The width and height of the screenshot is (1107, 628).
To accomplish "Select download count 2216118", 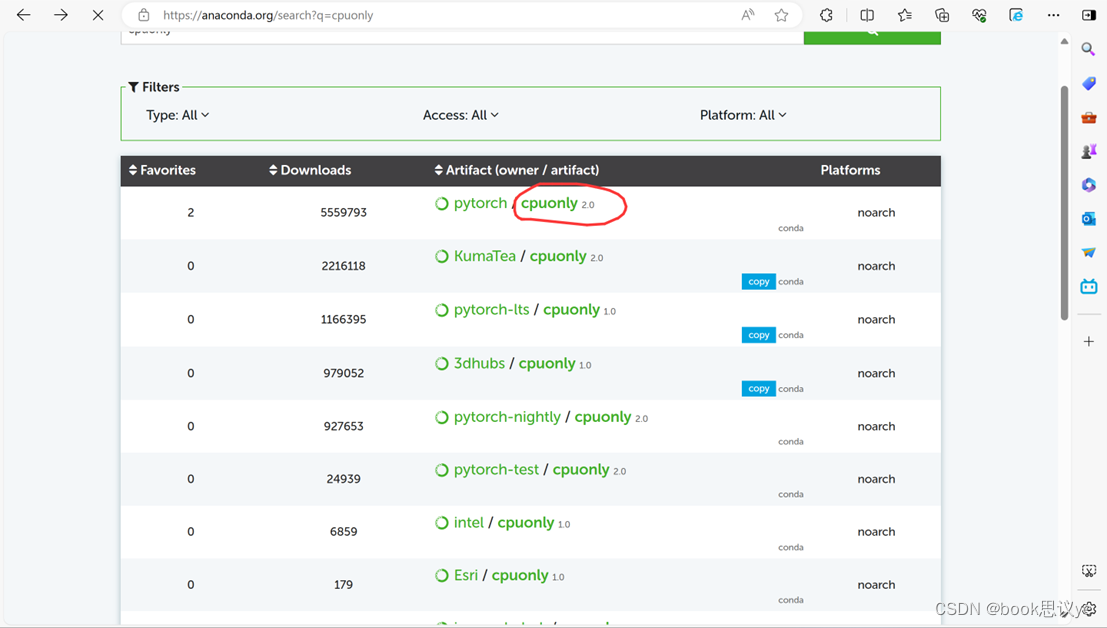I will tap(343, 266).
